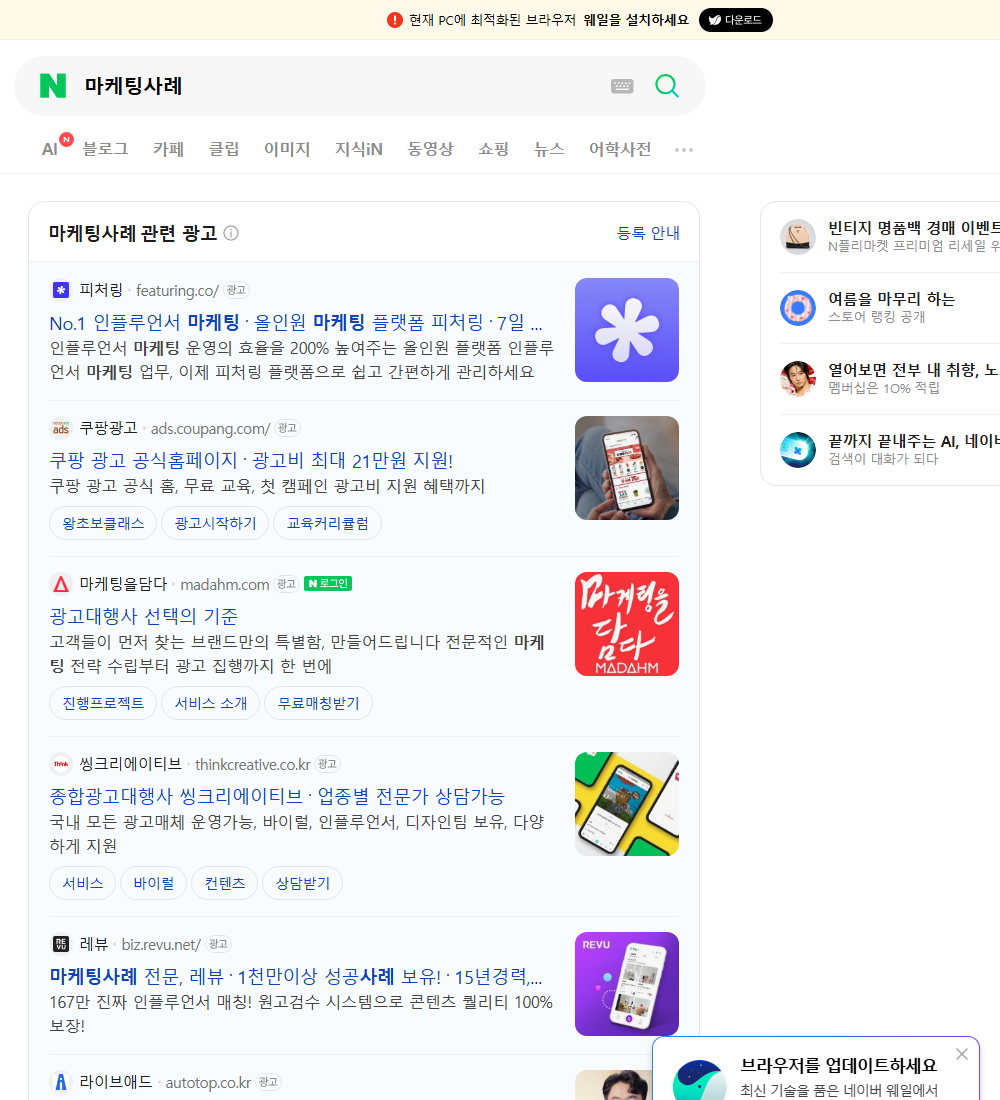This screenshot has height=1100, width=1000.
Task: Click the info icon next to 관련 광고
Action: pos(231,233)
